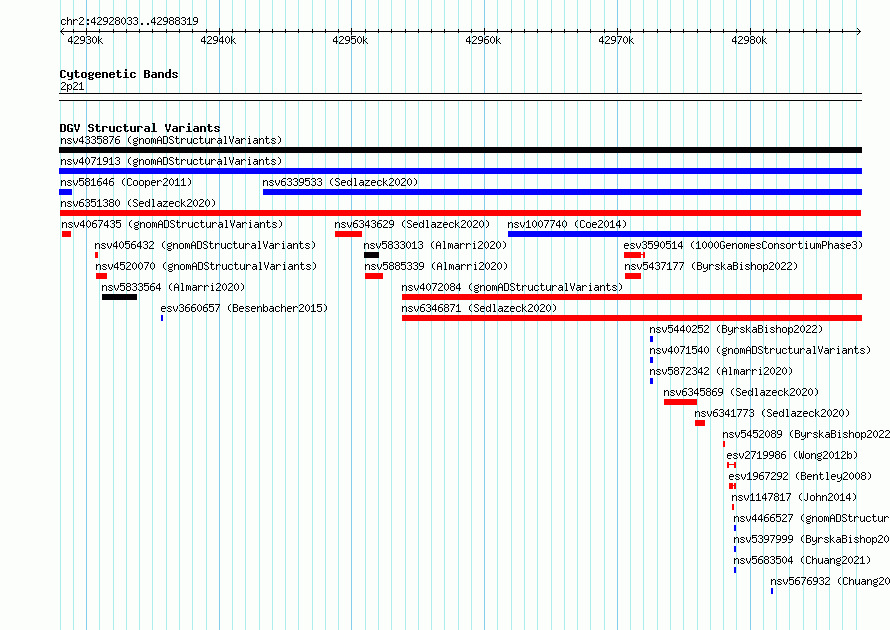Screen dimensions: 890x630
Task: Click red bar under nsv5885339
Action: point(373,276)
